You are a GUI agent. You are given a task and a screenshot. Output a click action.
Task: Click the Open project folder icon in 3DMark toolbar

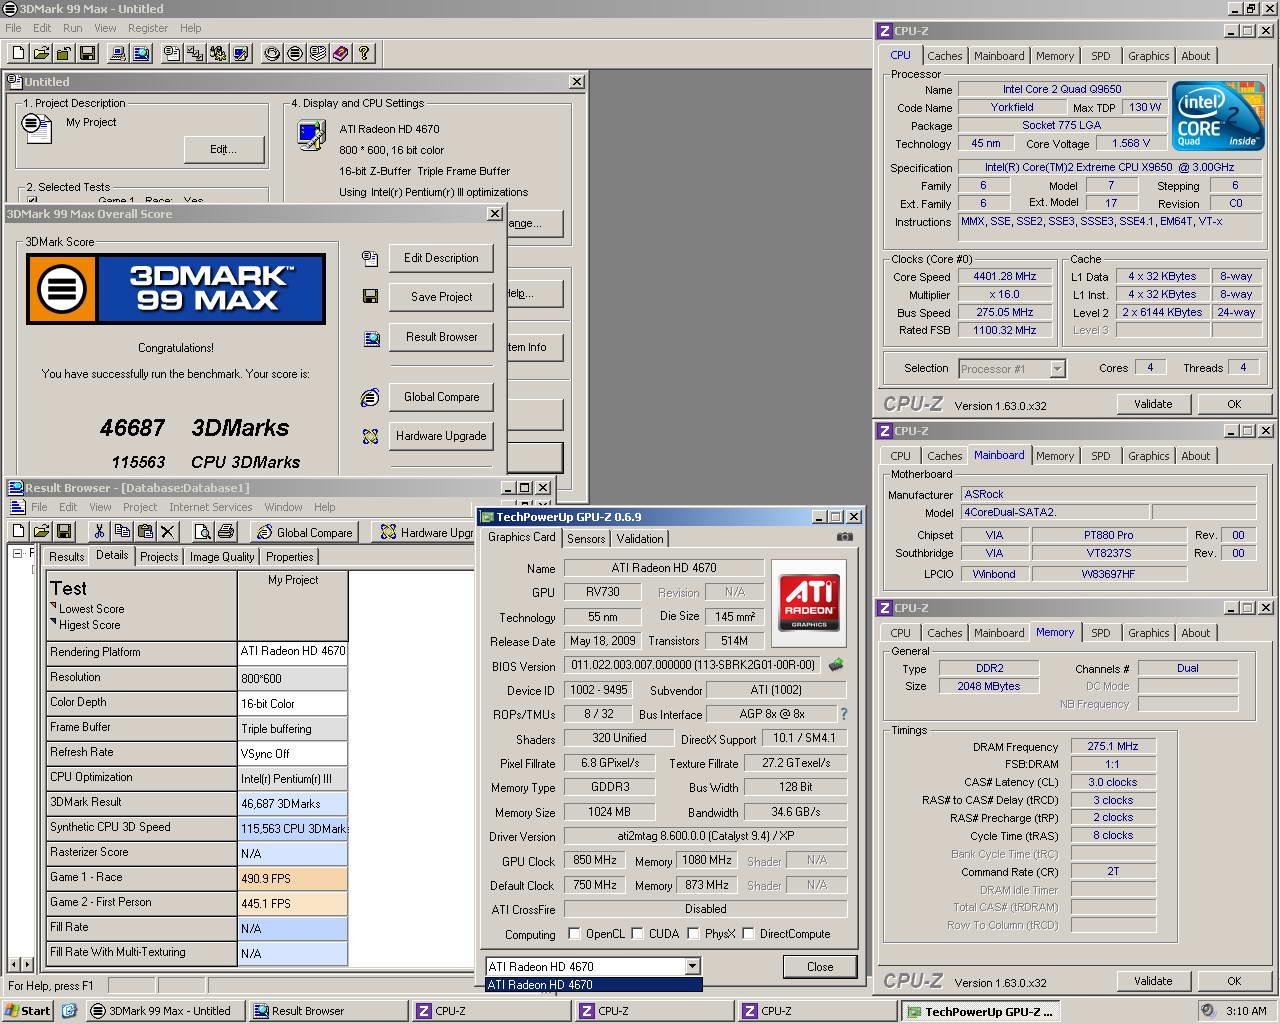click(x=41, y=53)
